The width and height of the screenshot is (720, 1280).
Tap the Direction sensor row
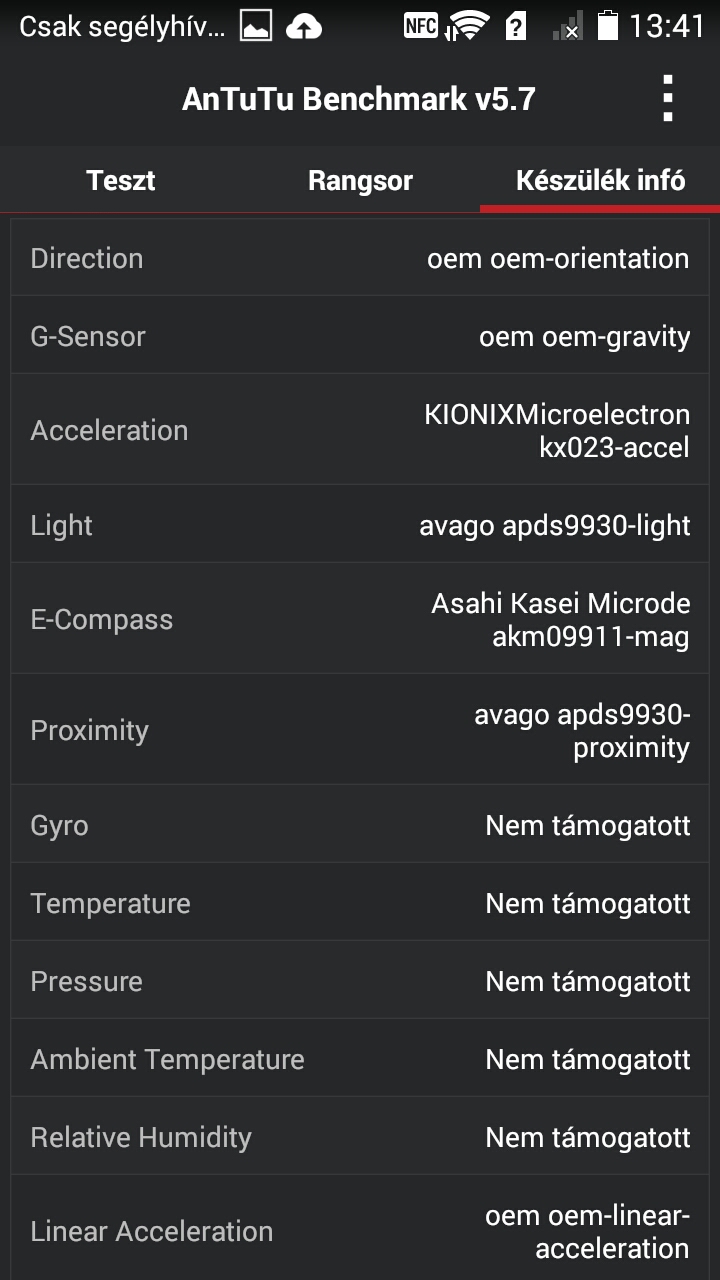click(360, 258)
